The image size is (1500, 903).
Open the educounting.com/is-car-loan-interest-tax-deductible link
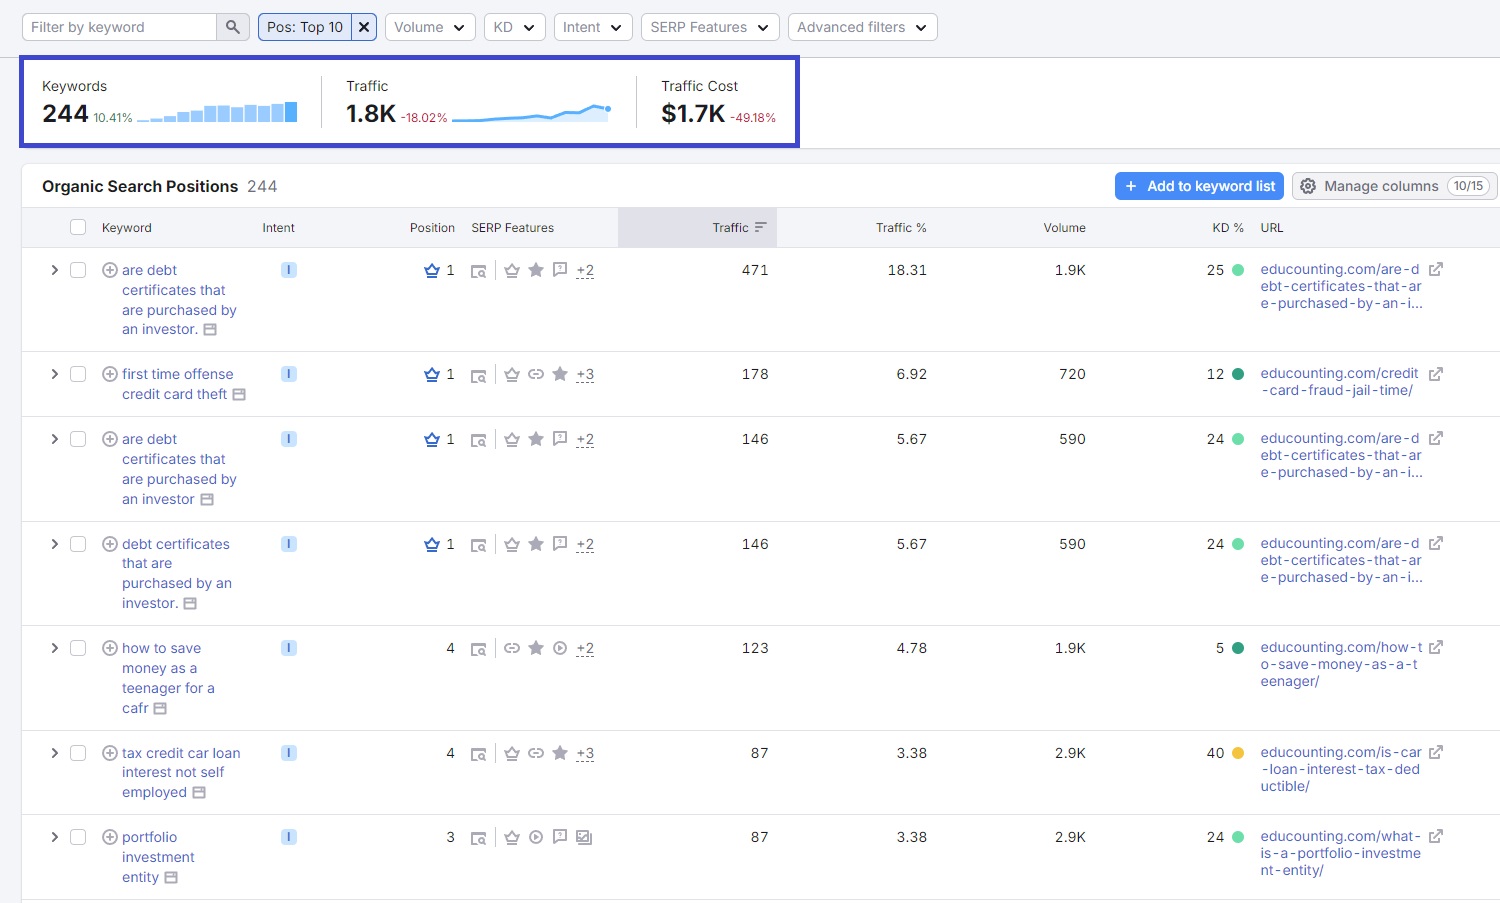coord(1340,769)
